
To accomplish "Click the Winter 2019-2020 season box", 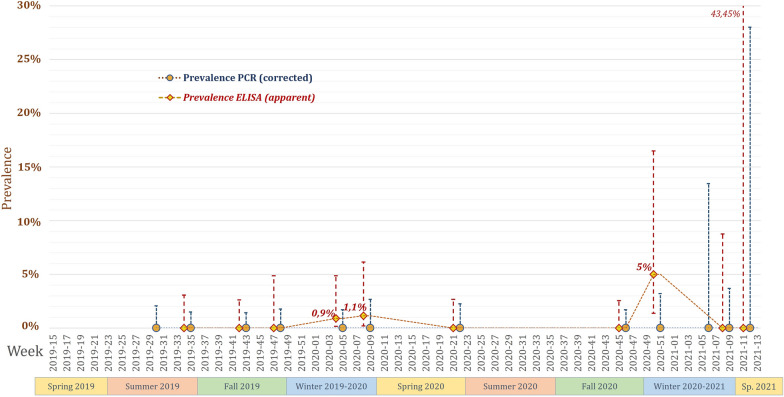I will (332, 386).
